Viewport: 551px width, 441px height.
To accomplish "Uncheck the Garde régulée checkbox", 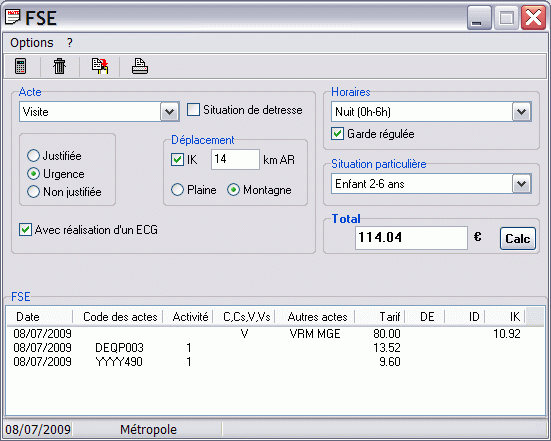I will 337,134.
